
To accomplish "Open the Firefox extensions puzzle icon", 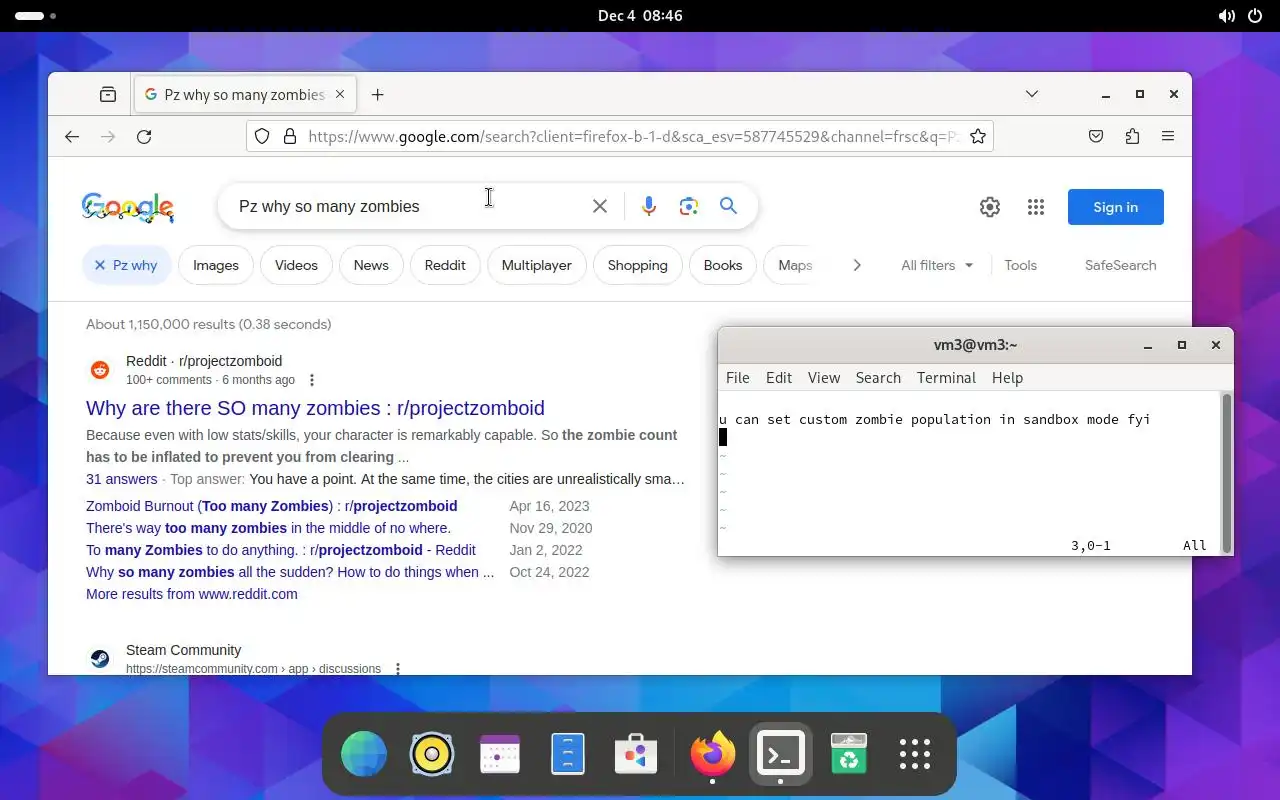I will [1132, 137].
